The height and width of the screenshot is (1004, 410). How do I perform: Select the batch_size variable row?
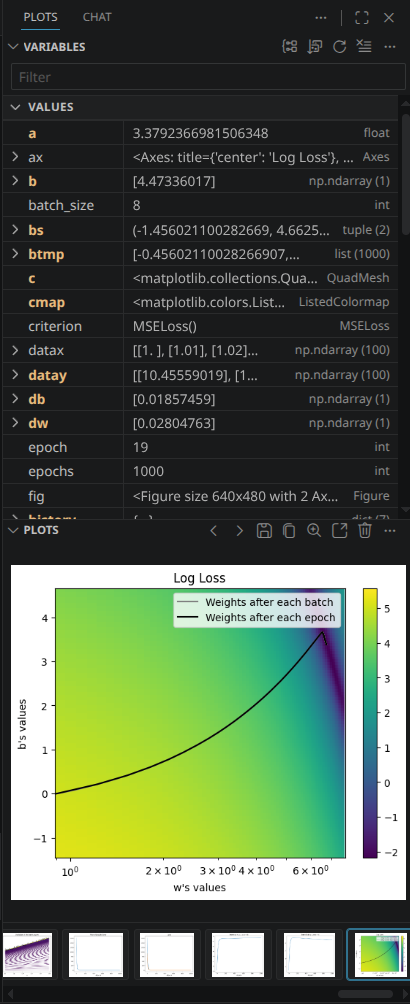pyautogui.click(x=201, y=206)
